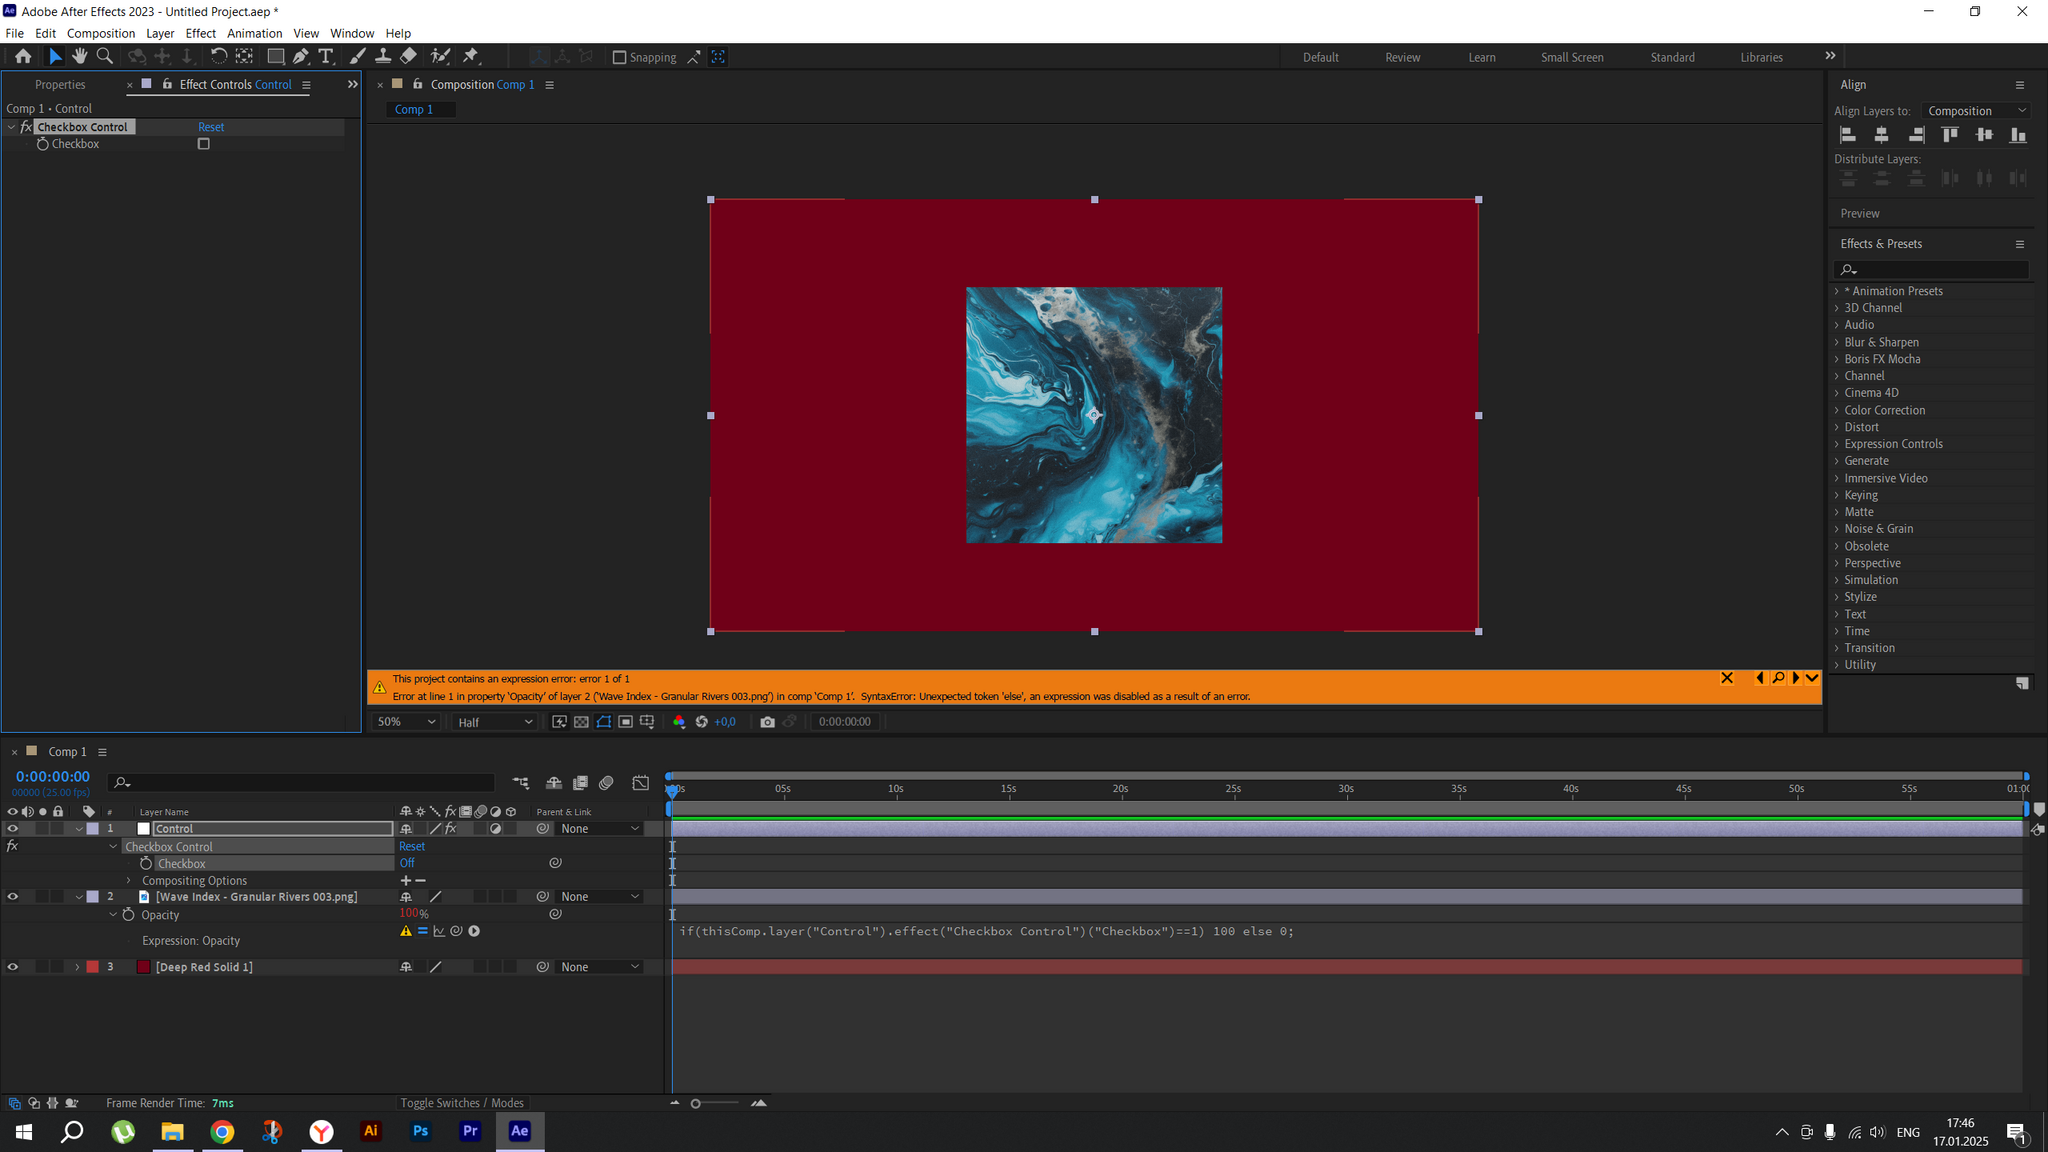
Task: Select the Rotation tool
Action: pyautogui.click(x=218, y=57)
